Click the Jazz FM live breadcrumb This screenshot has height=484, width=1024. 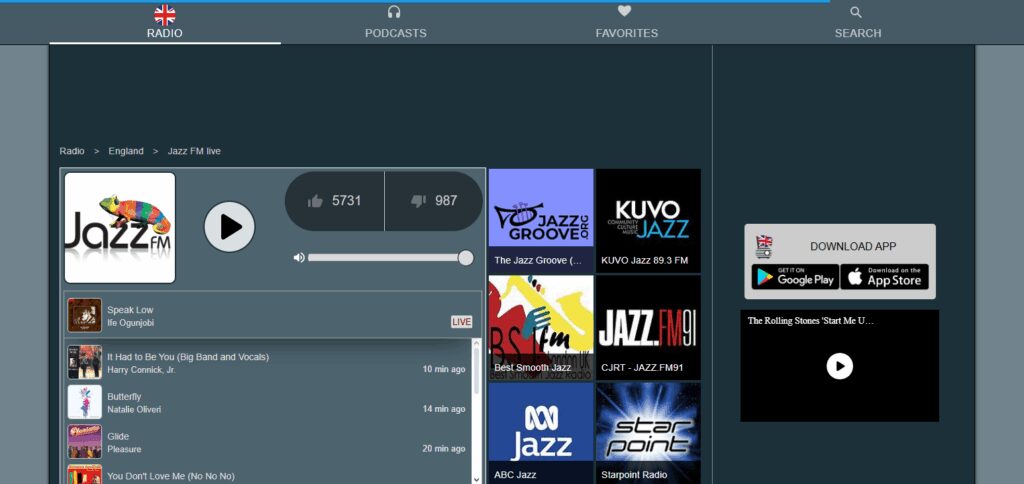click(x=194, y=151)
